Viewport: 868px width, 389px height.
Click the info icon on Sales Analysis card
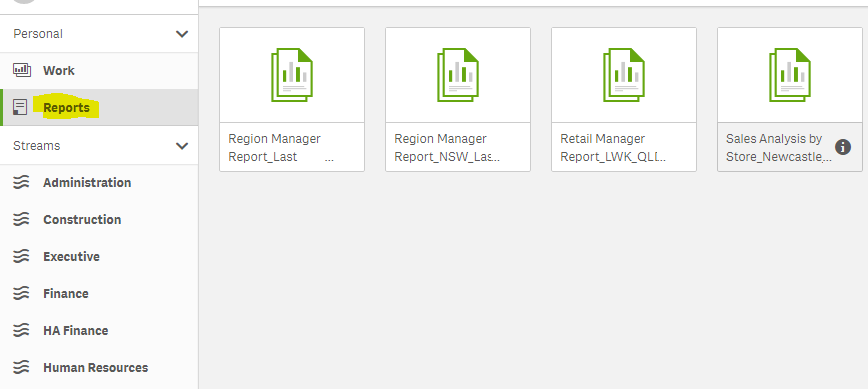tap(843, 147)
